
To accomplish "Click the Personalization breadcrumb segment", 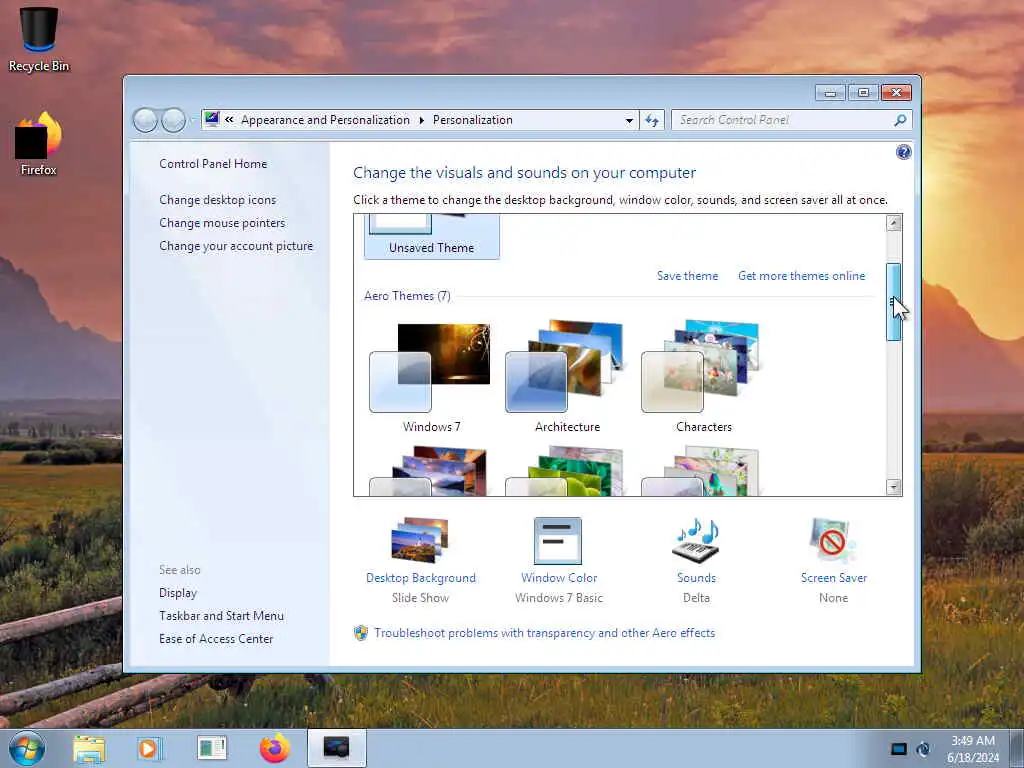I will [x=472, y=120].
